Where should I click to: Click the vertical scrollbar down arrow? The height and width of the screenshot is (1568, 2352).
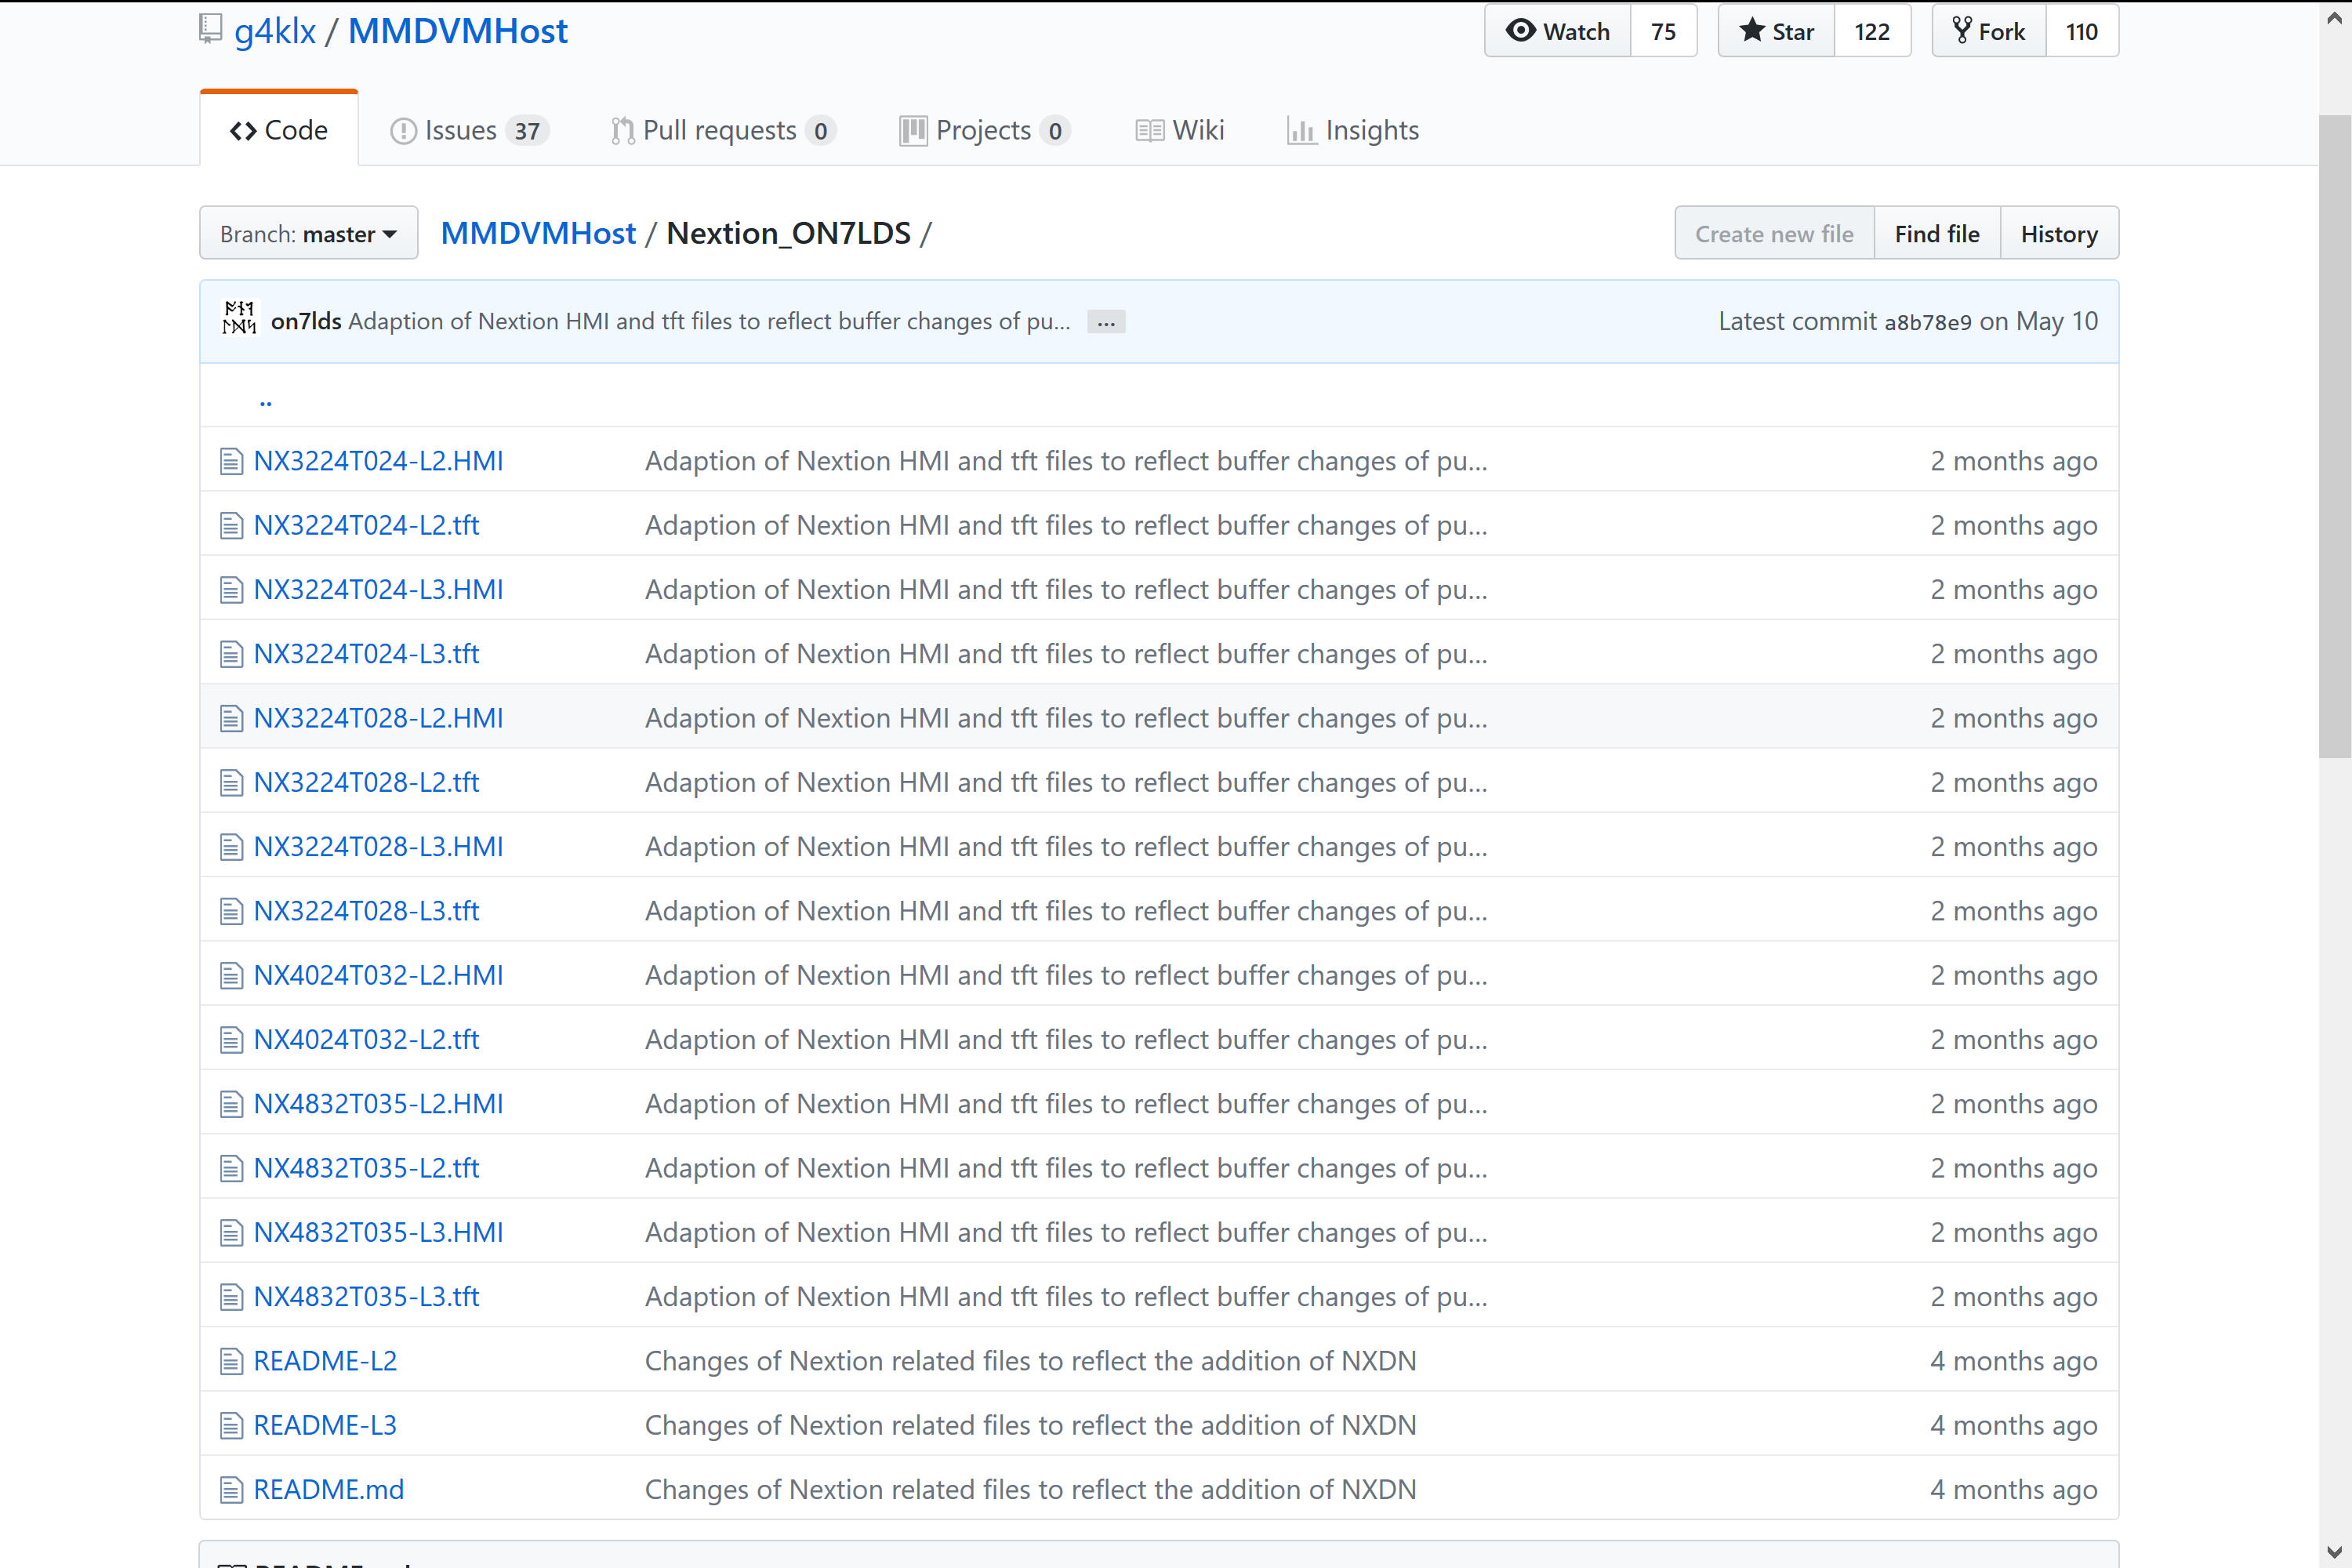[2334, 1553]
